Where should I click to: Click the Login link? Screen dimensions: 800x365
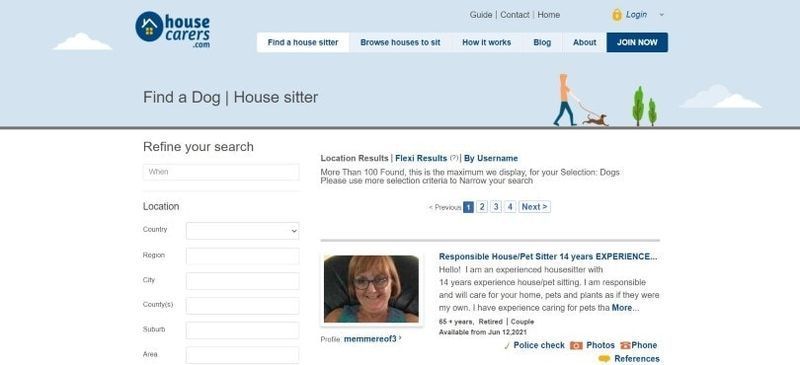tap(636, 15)
